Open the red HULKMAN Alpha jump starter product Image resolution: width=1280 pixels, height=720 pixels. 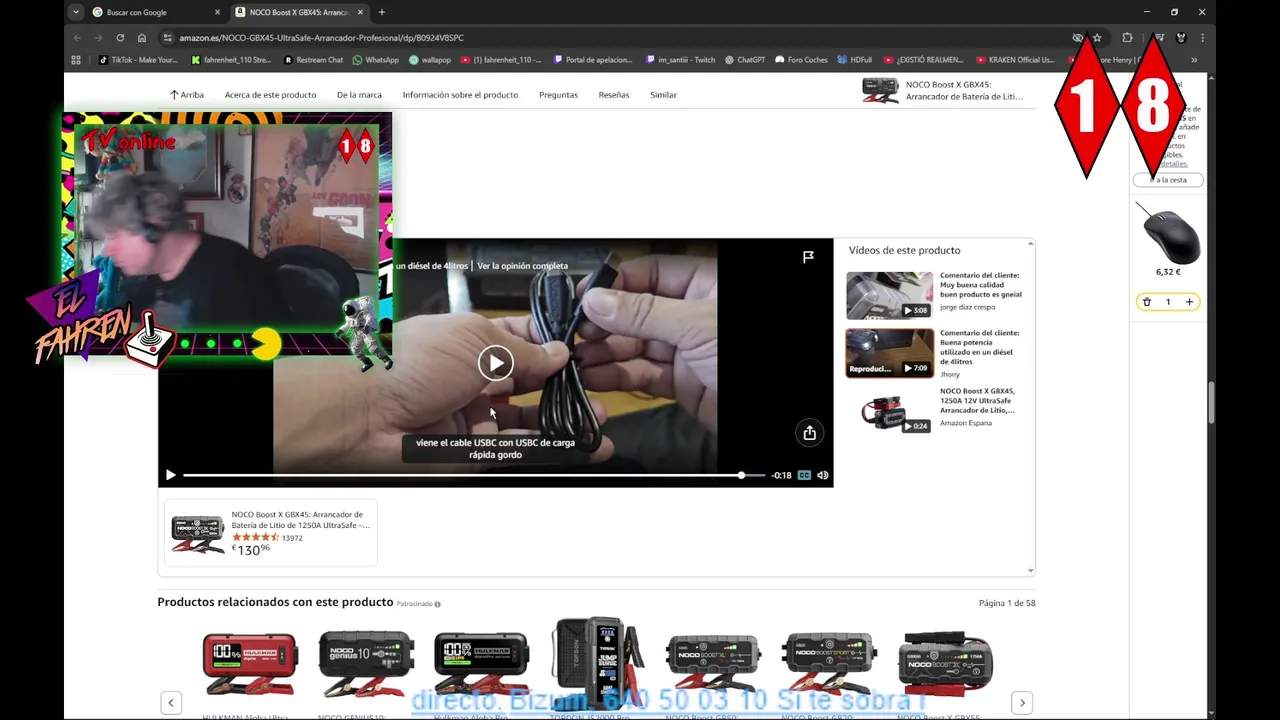point(250,664)
